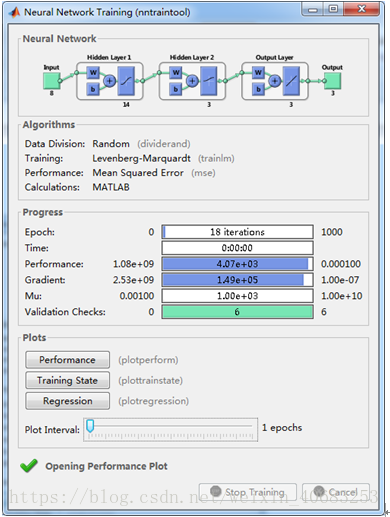The image size is (390, 517).
Task: Click the Hidden Layer 1 label
Action: point(109,58)
